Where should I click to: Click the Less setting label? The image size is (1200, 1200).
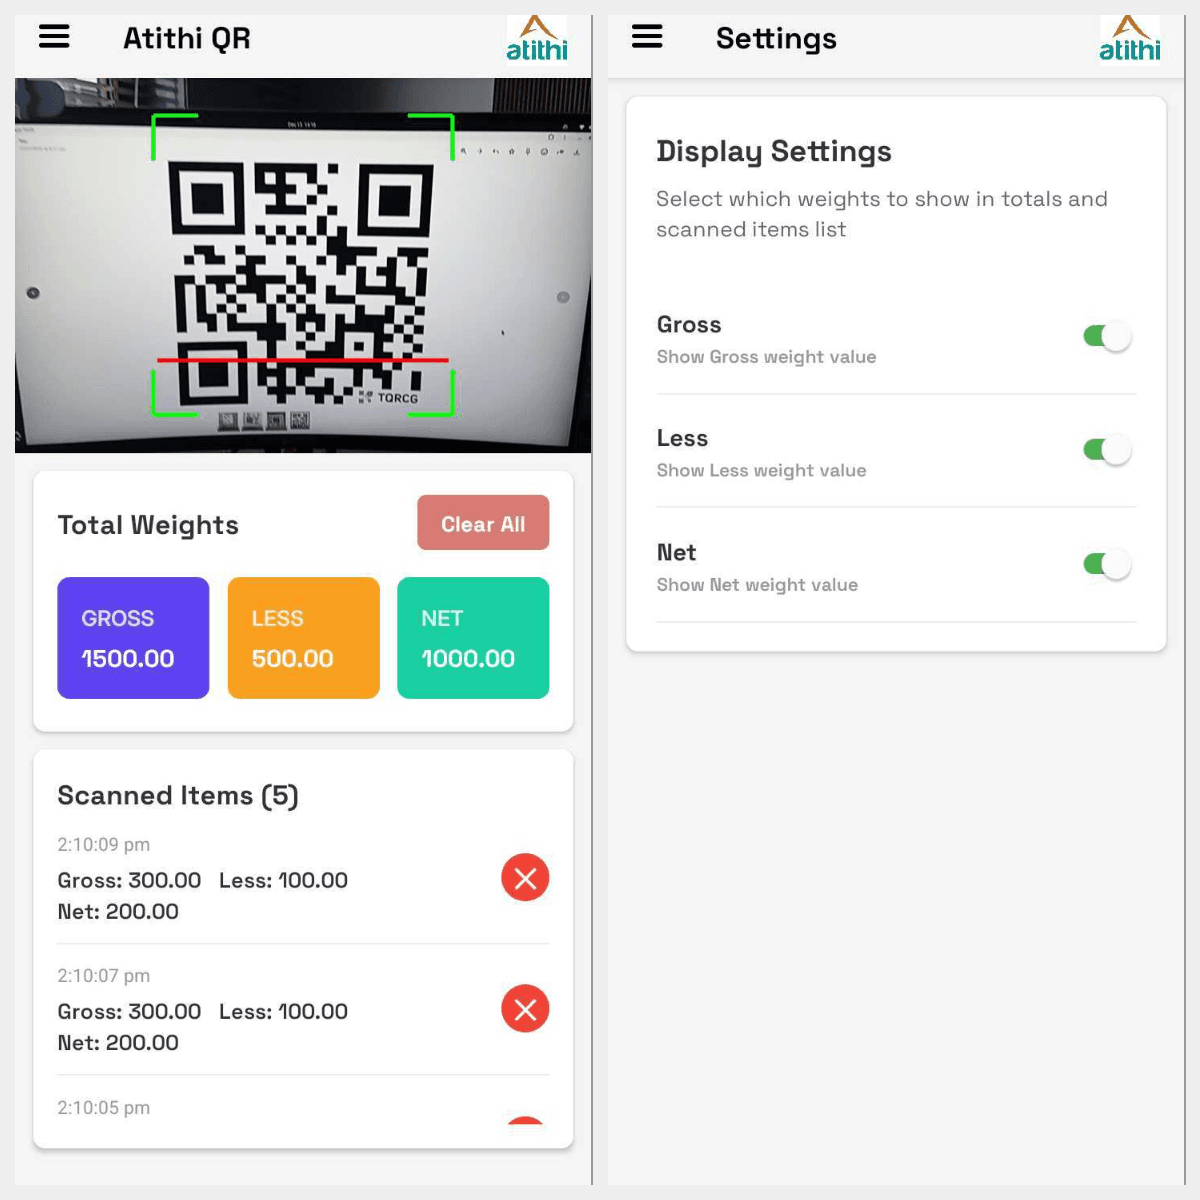coord(682,439)
